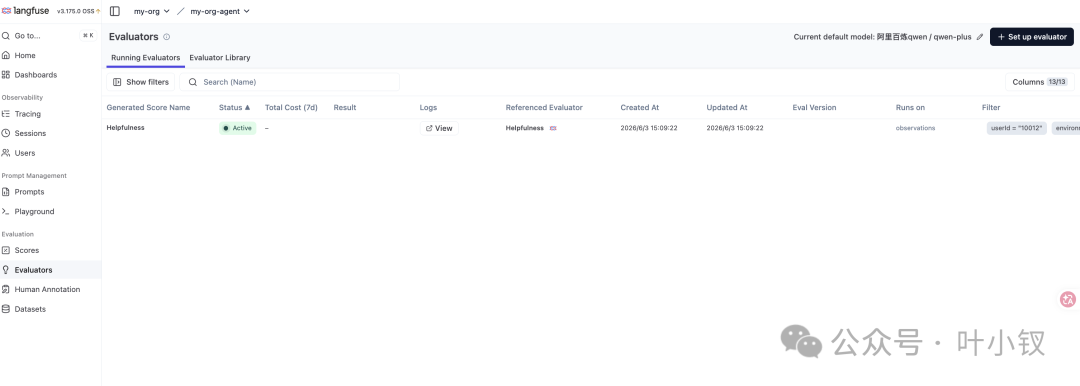Viewport: 1080px width, 386px height.
Task: Open Tracing in sidebar
Action: [x=50, y=114]
